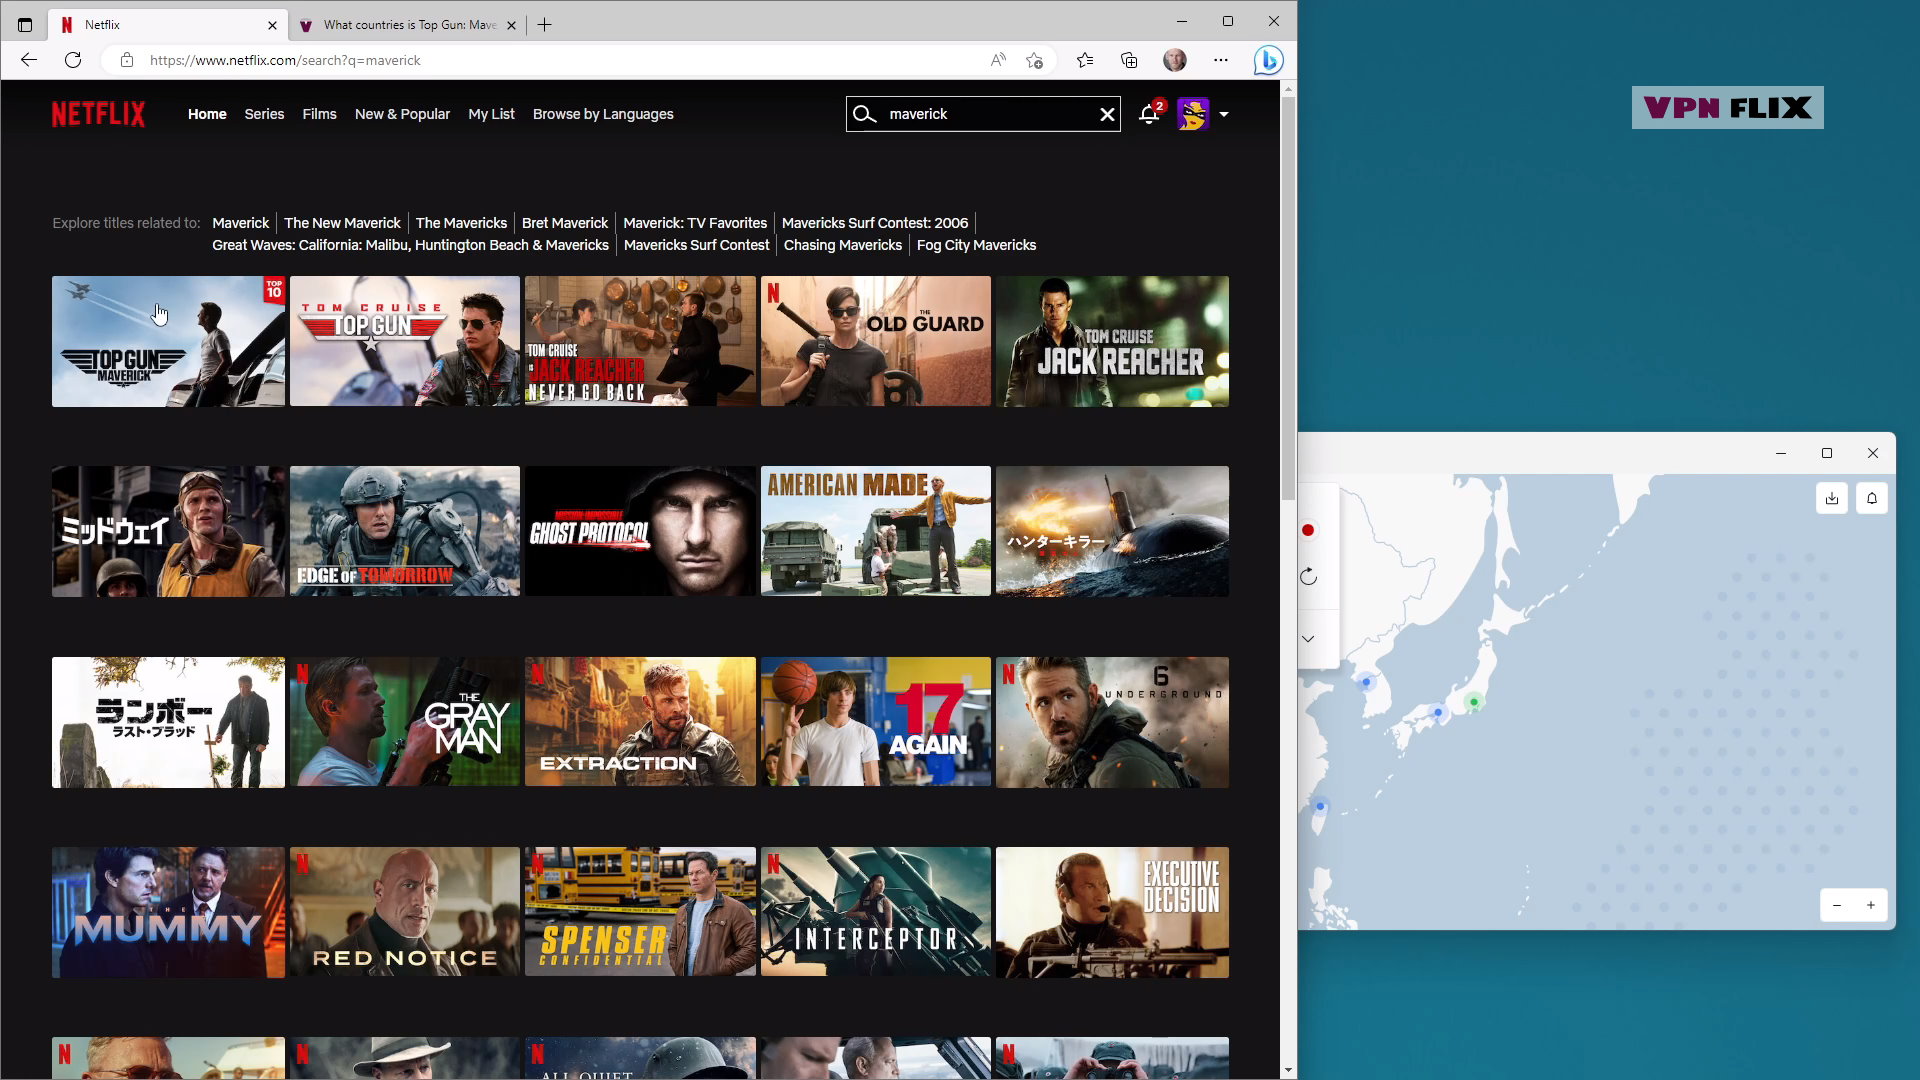The height and width of the screenshot is (1080, 1920).
Task: Open browser Collections icon in the toolbar
Action: (x=1130, y=60)
